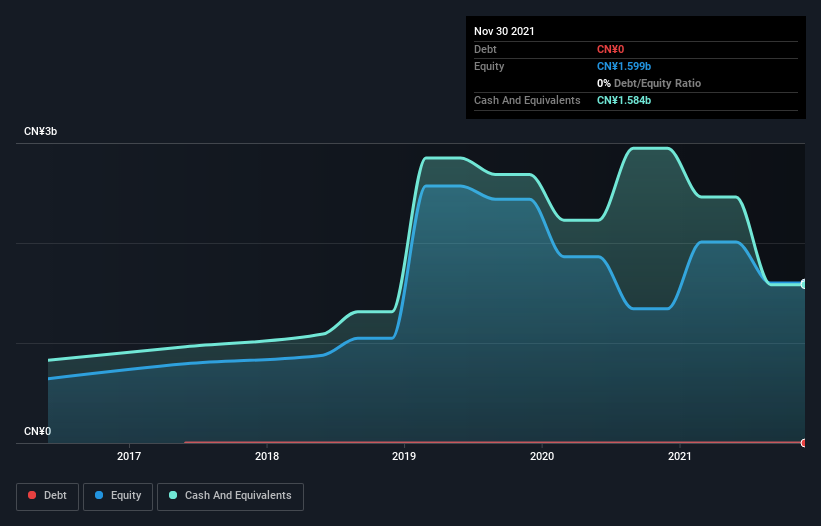Click the 0% Debt/Equity Ratio text
Image resolution: width=821 pixels, height=526 pixels.
coord(649,83)
